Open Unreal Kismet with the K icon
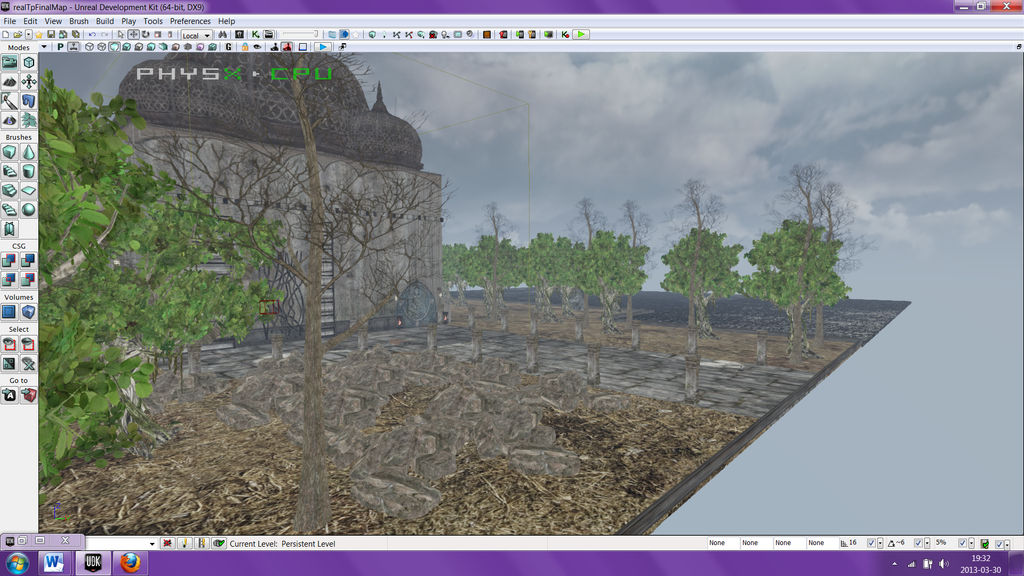 click(x=255, y=35)
